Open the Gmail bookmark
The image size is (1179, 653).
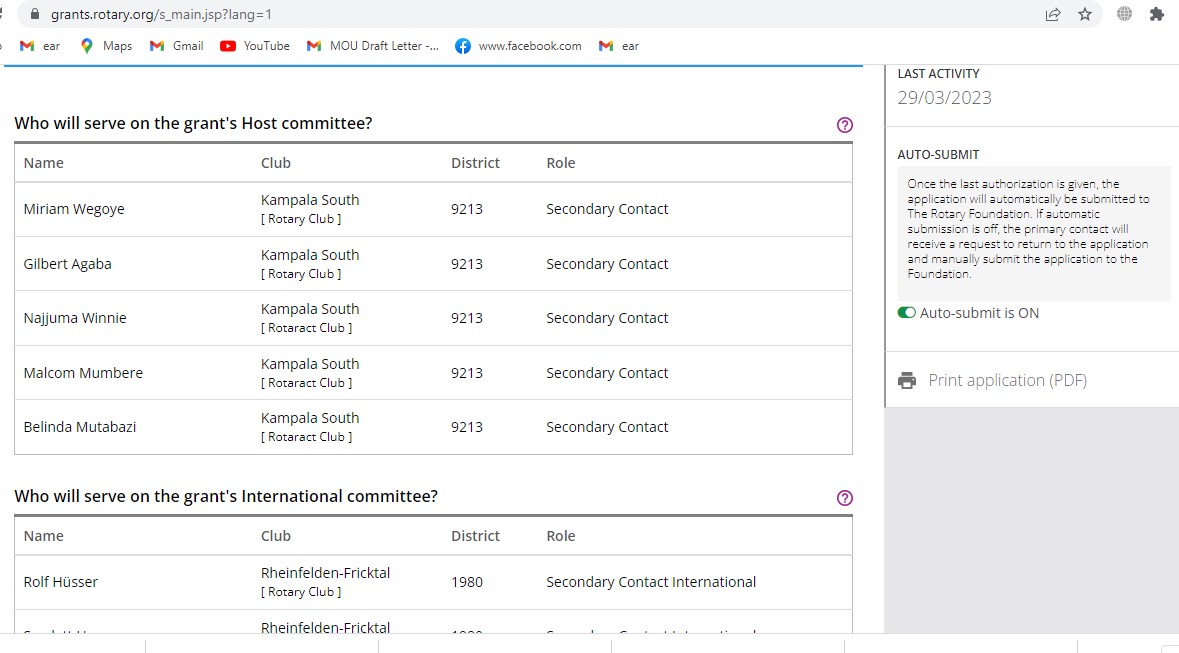pyautogui.click(x=177, y=46)
